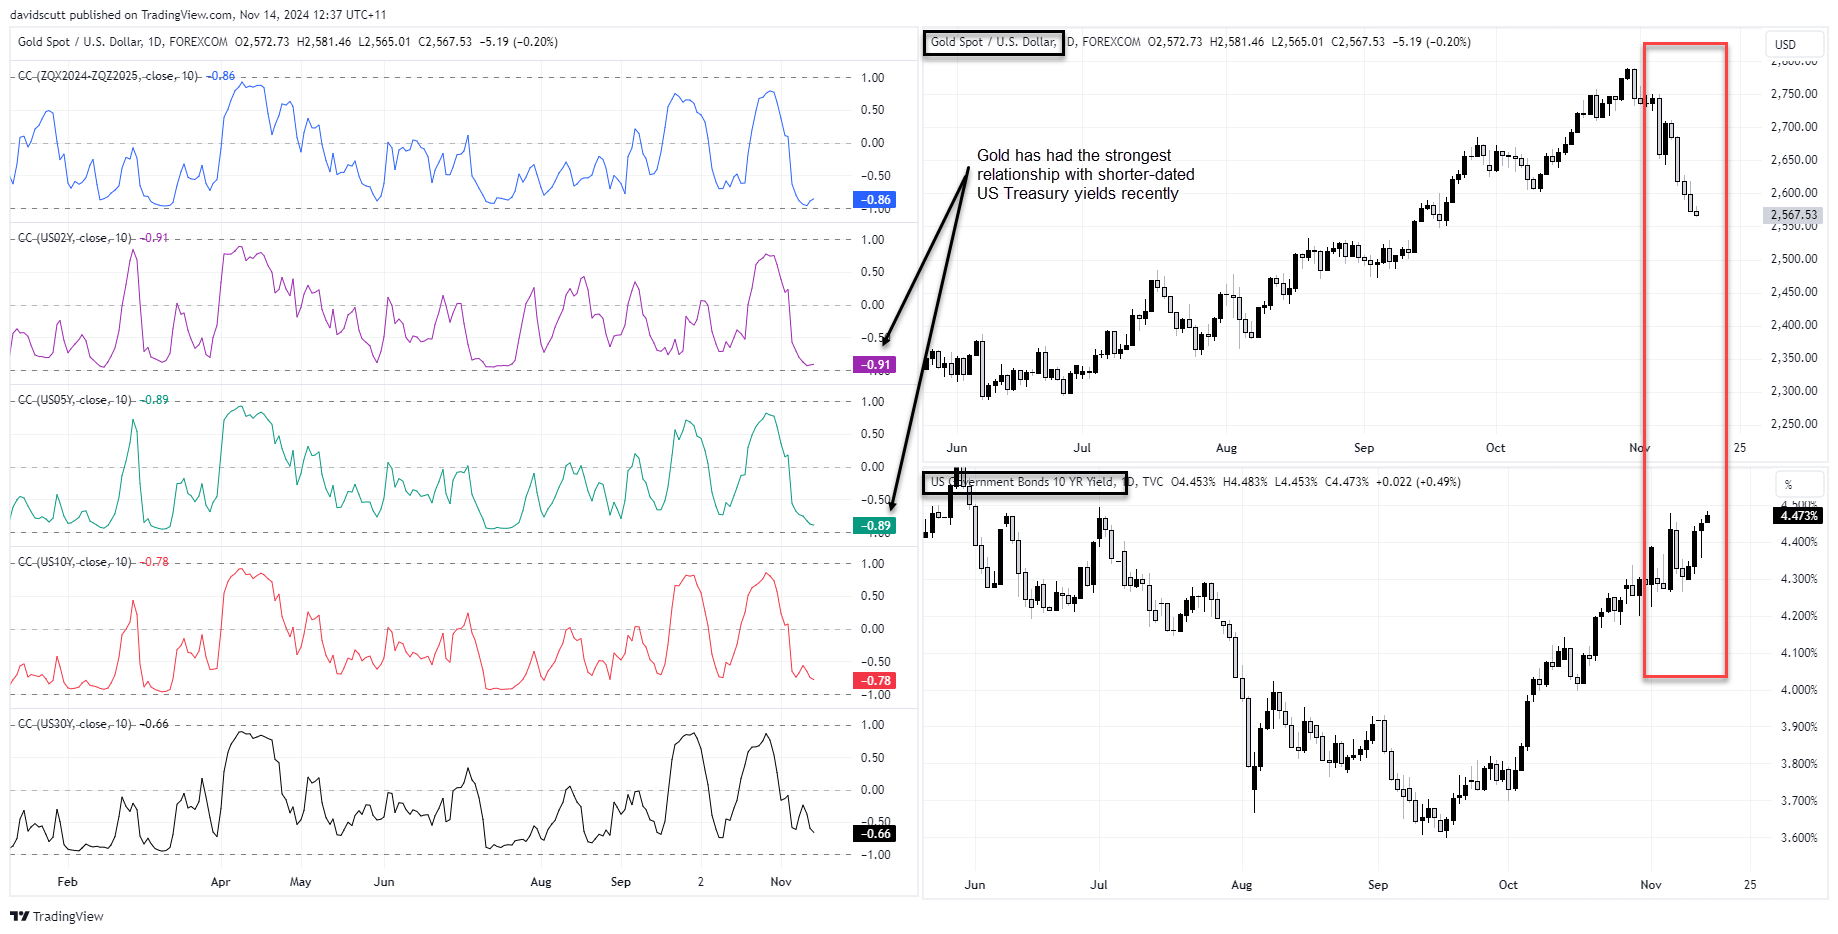Open the USD currency selector on gold chart
This screenshot has width=1838, height=934.
tap(1794, 44)
